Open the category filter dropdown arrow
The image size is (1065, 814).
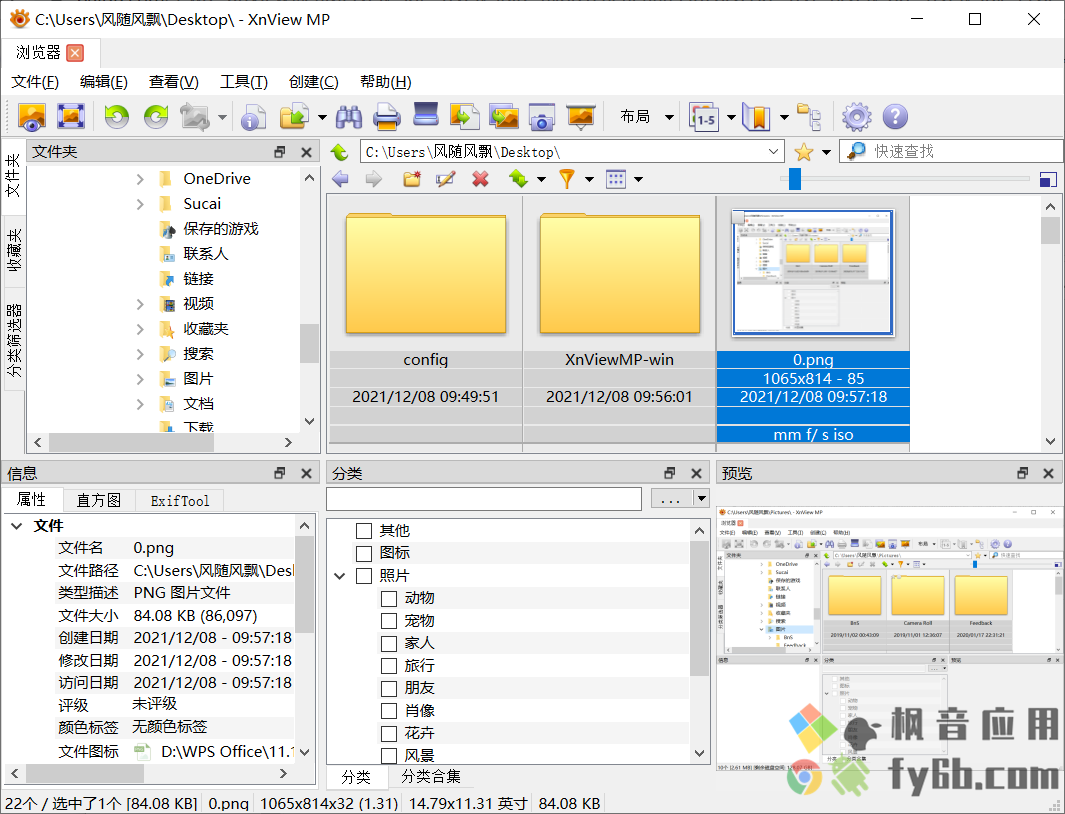[702, 498]
